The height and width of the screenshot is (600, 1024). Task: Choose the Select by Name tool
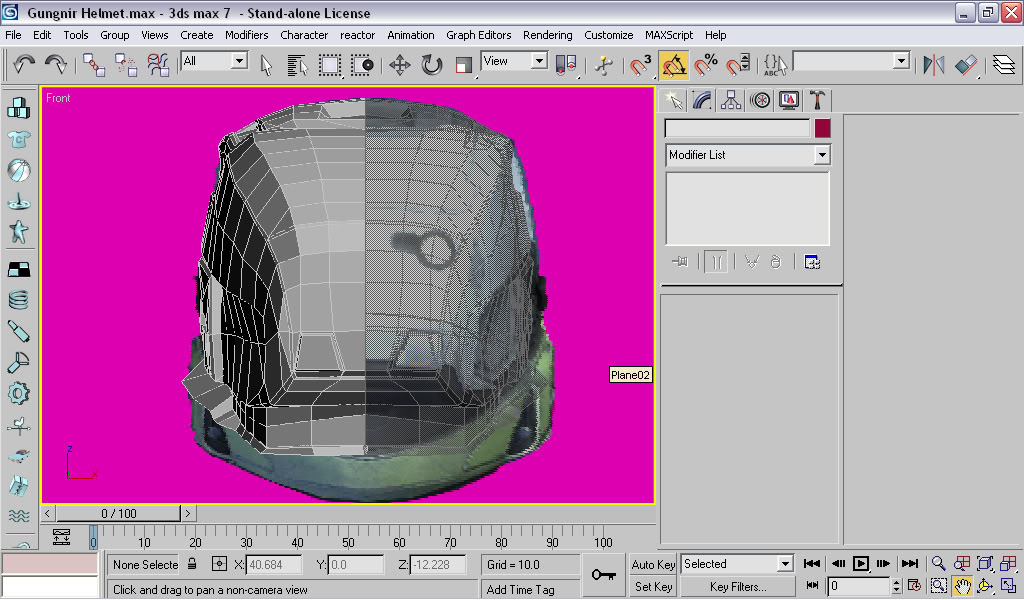coord(297,65)
